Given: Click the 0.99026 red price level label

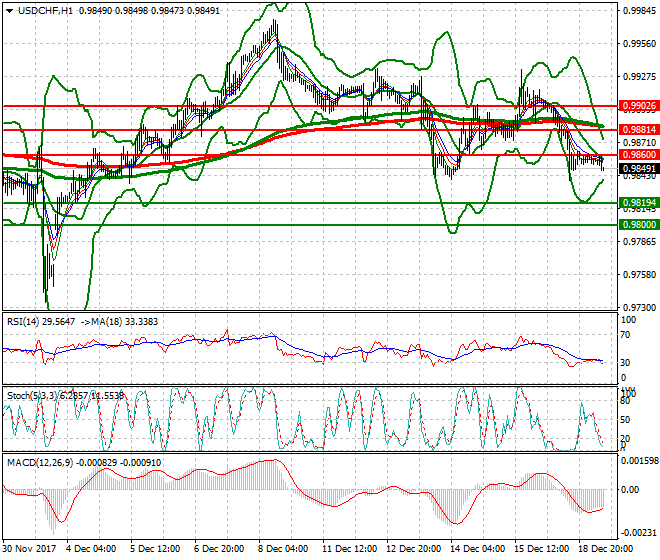Looking at the screenshot, I should 639,106.
